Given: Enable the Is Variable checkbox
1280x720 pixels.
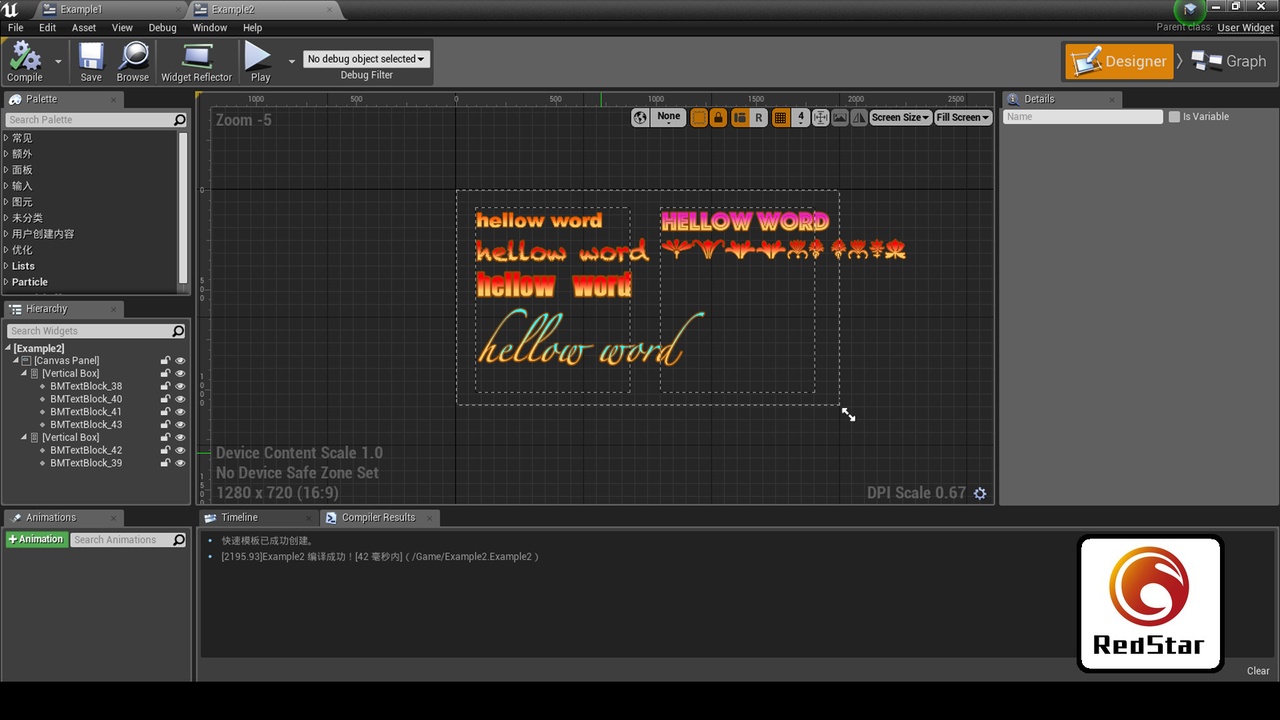Looking at the screenshot, I should click(1174, 117).
